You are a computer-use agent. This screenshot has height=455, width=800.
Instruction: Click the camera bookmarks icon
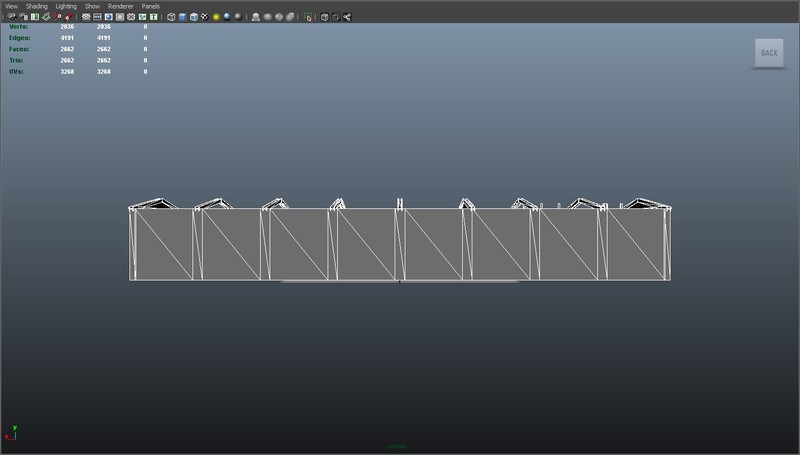click(x=33, y=17)
